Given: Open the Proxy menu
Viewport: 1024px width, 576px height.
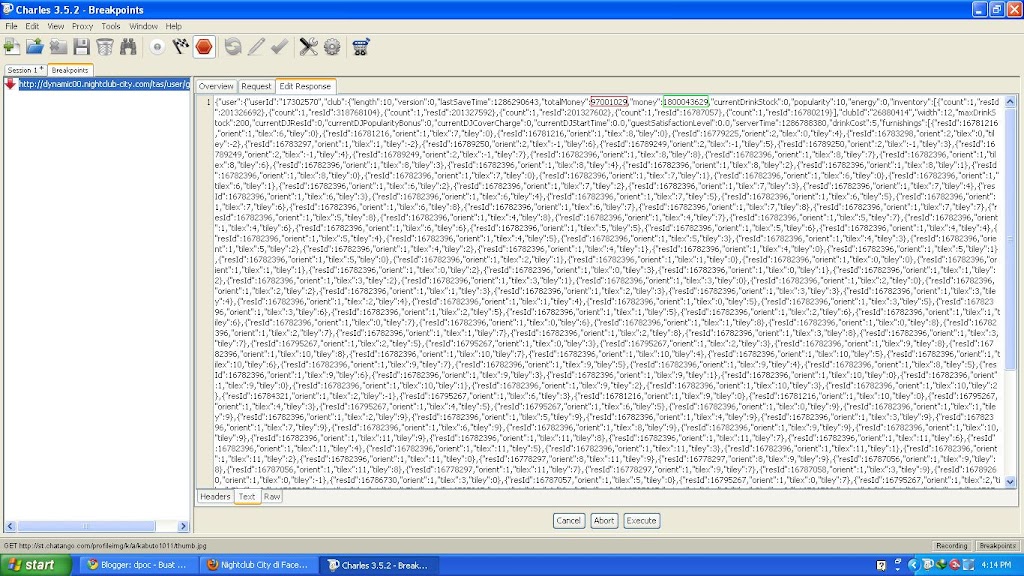Looking at the screenshot, I should click(x=82, y=26).
